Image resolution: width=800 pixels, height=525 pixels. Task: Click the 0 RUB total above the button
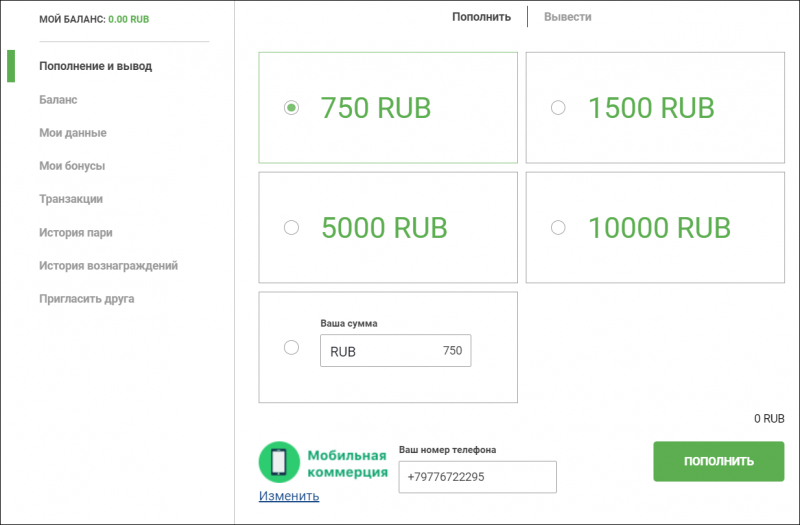[769, 419]
